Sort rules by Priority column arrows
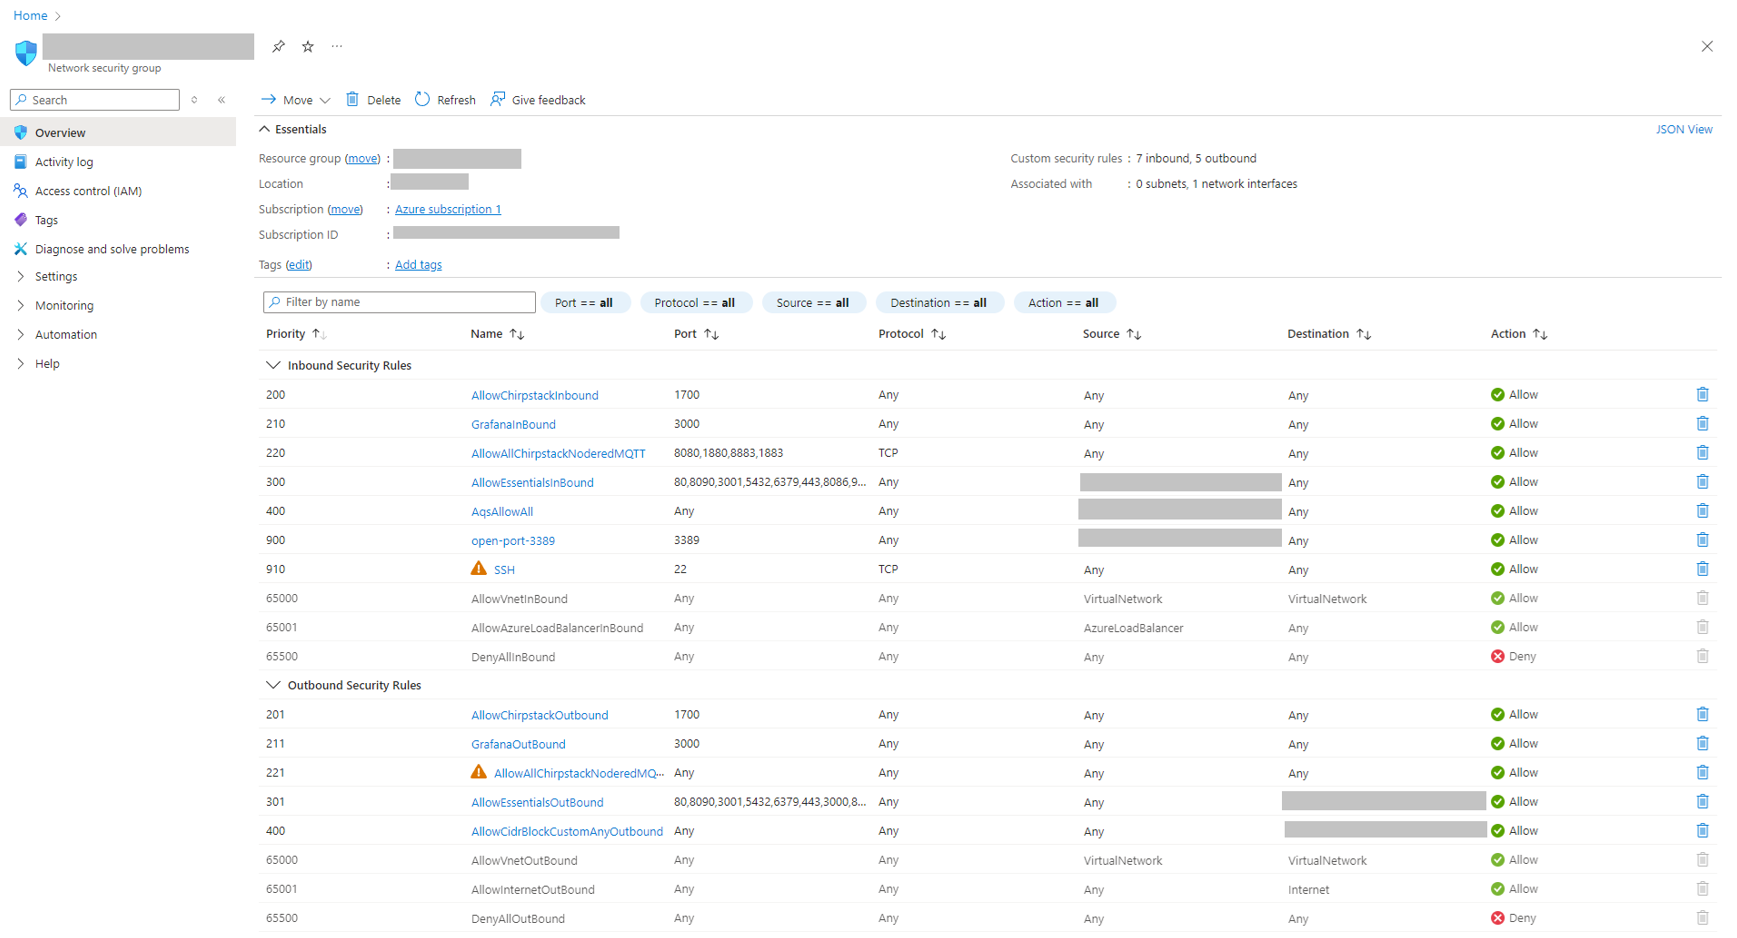Viewport: 1737px width, 938px height. point(319,334)
